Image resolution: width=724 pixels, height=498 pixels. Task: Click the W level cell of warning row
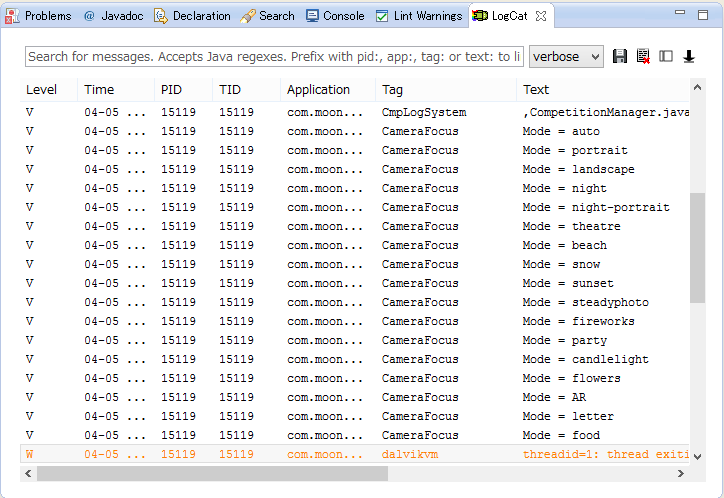[30, 454]
